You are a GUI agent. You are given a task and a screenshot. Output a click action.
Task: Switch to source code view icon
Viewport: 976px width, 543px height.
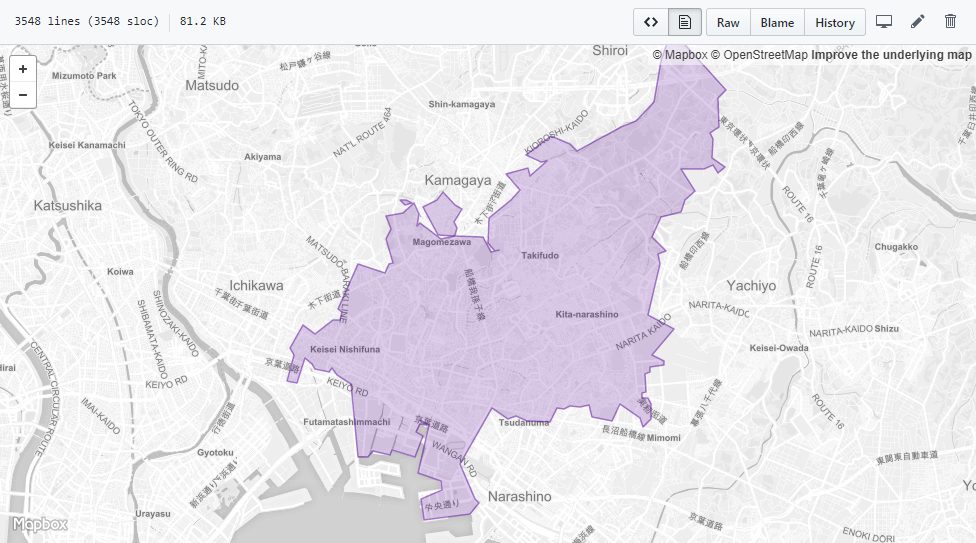pyautogui.click(x=651, y=22)
